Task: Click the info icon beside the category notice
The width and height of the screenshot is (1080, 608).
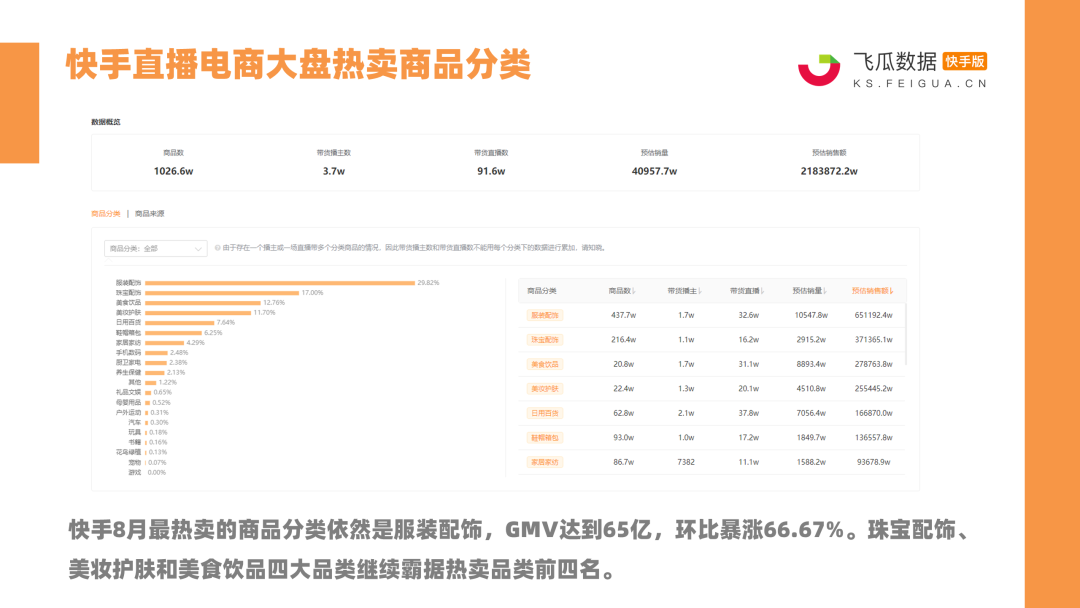Action: point(218,248)
